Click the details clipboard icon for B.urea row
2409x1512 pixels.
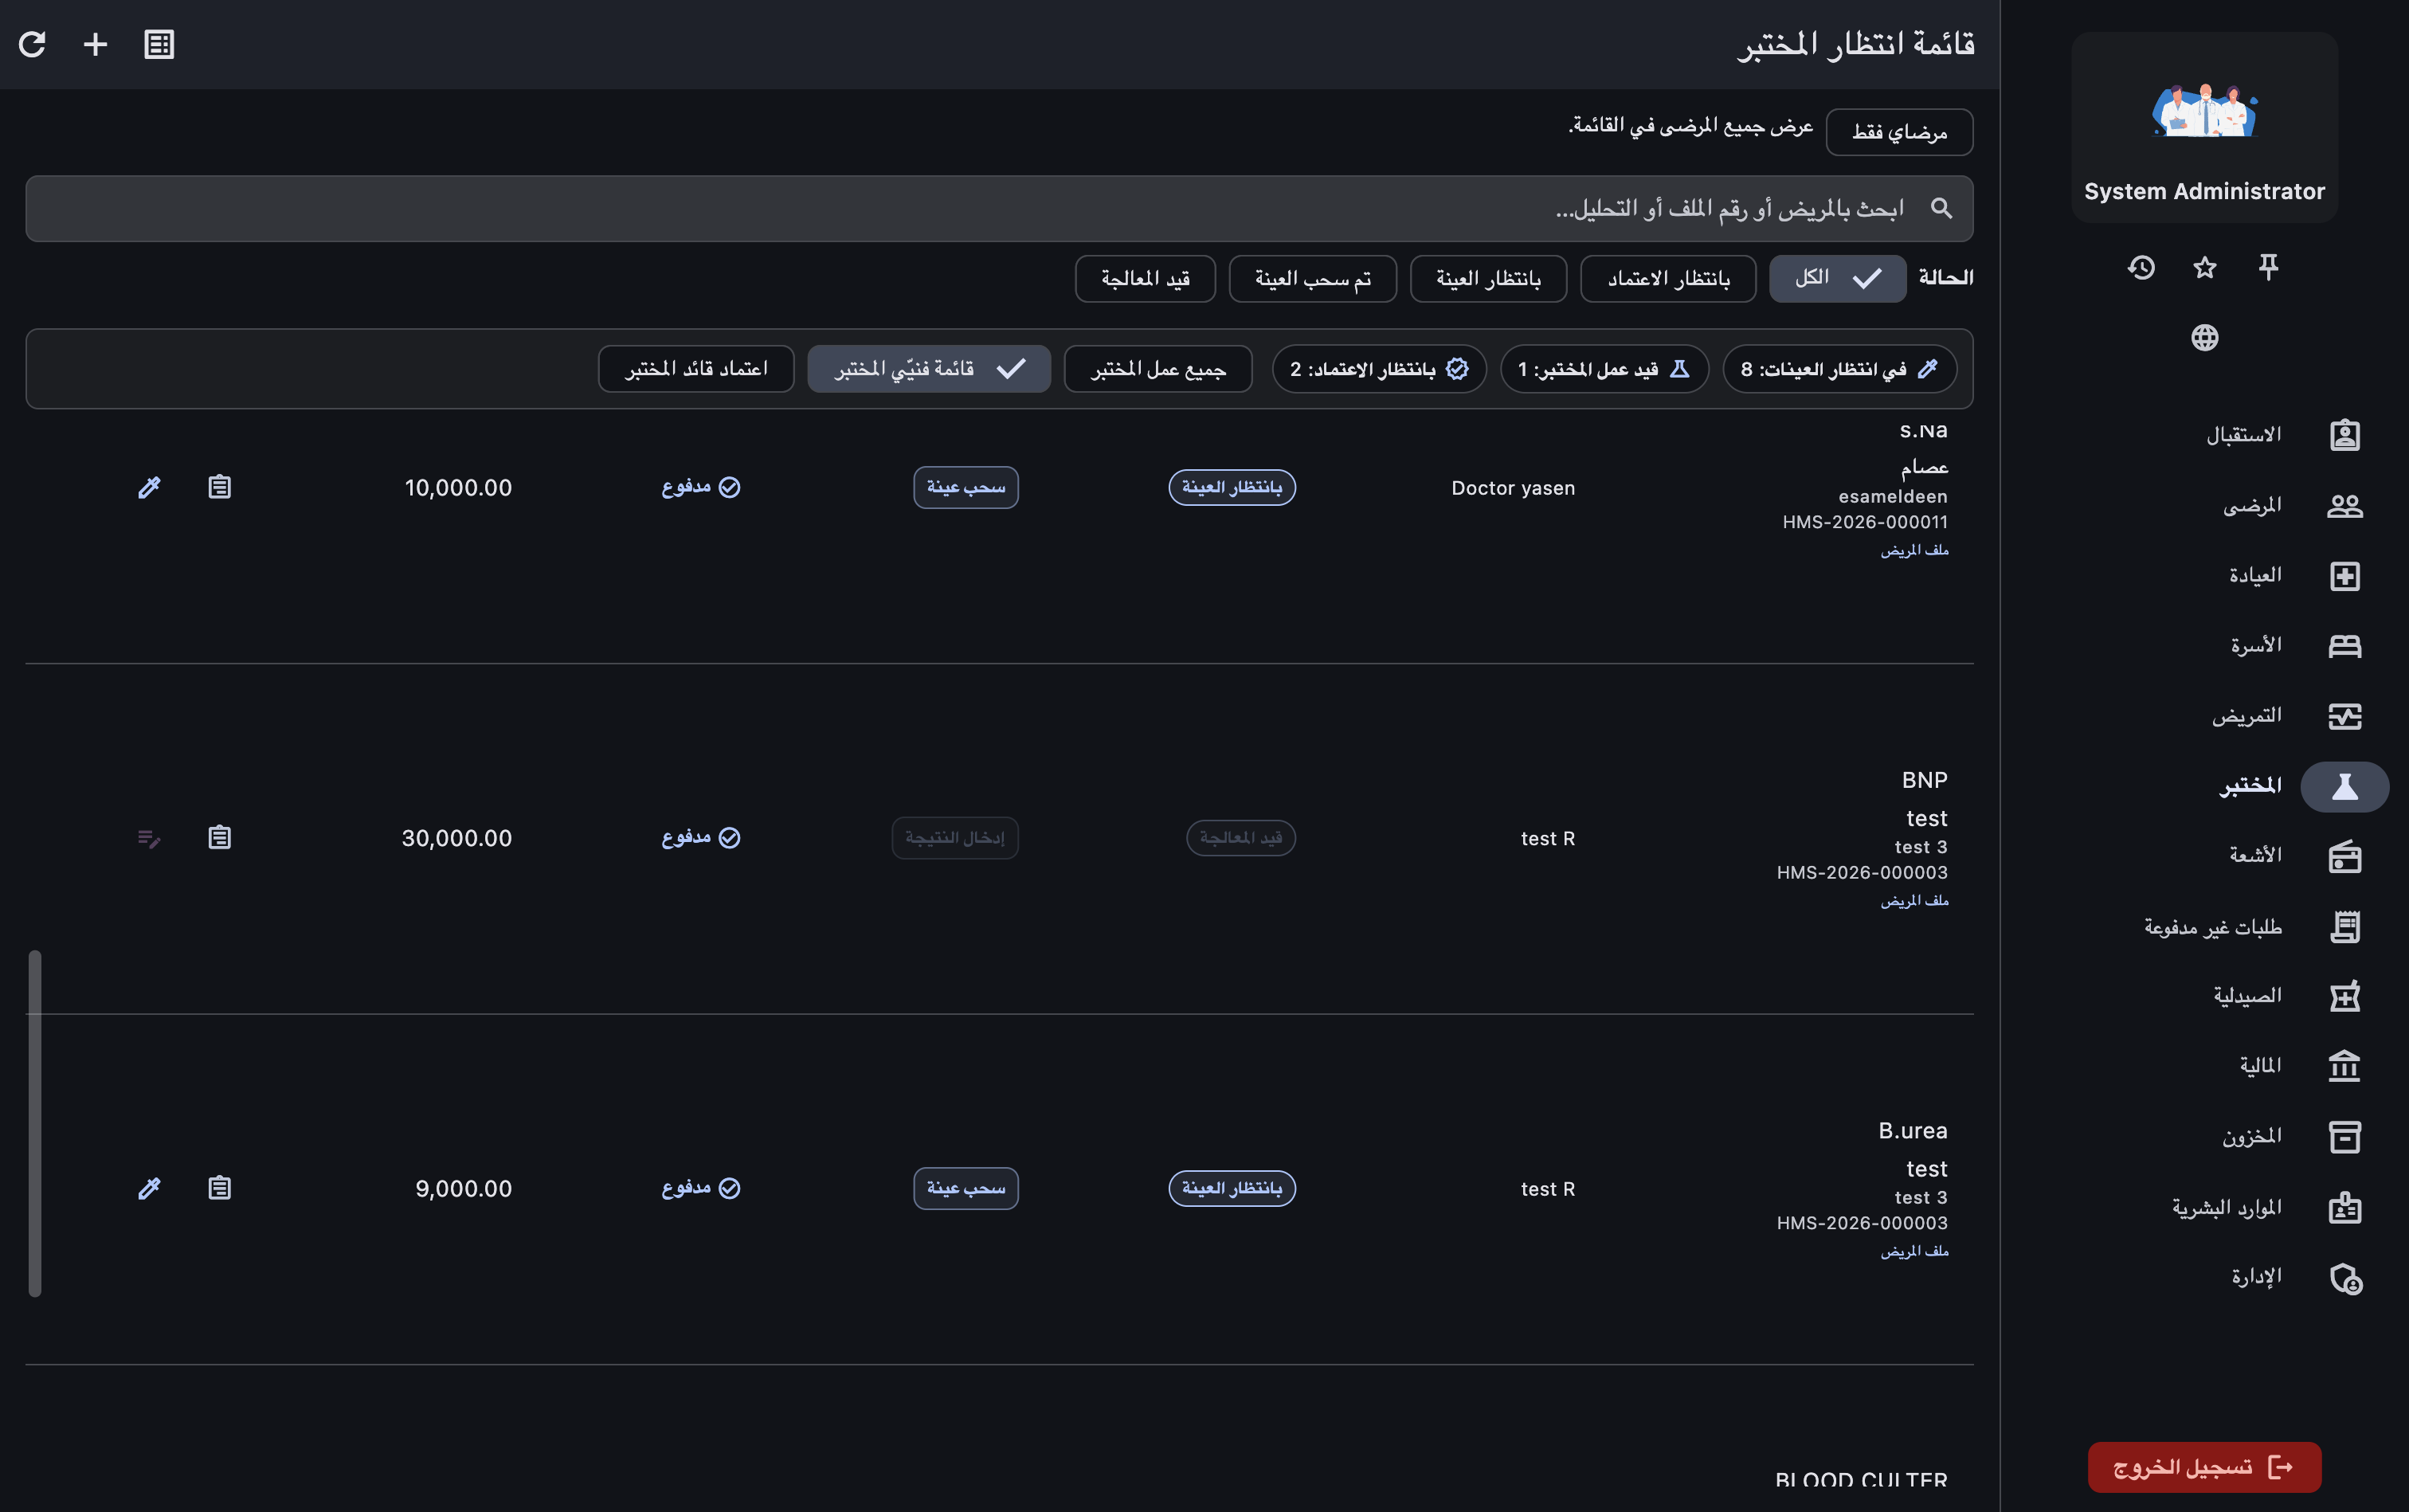[220, 1188]
